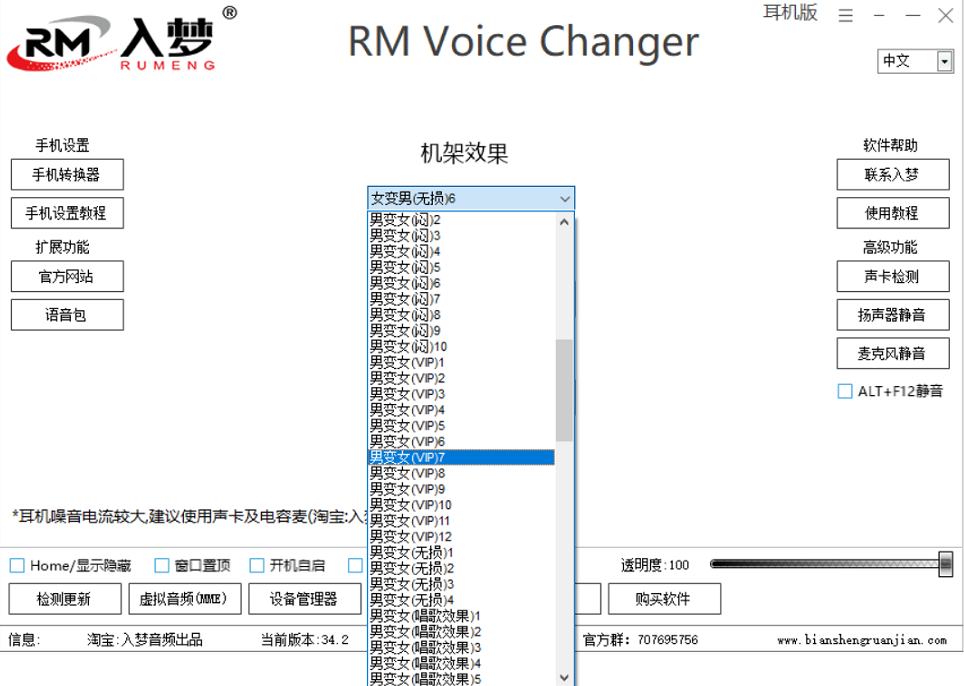The width and height of the screenshot is (964, 686).
Task: Select 男变女(VIP)12 effect
Action: pyautogui.click(x=462, y=537)
